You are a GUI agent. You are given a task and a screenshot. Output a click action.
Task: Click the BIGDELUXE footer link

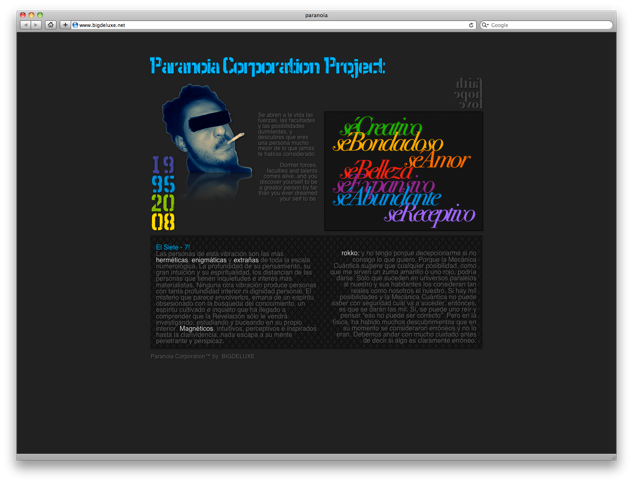[x=238, y=356]
